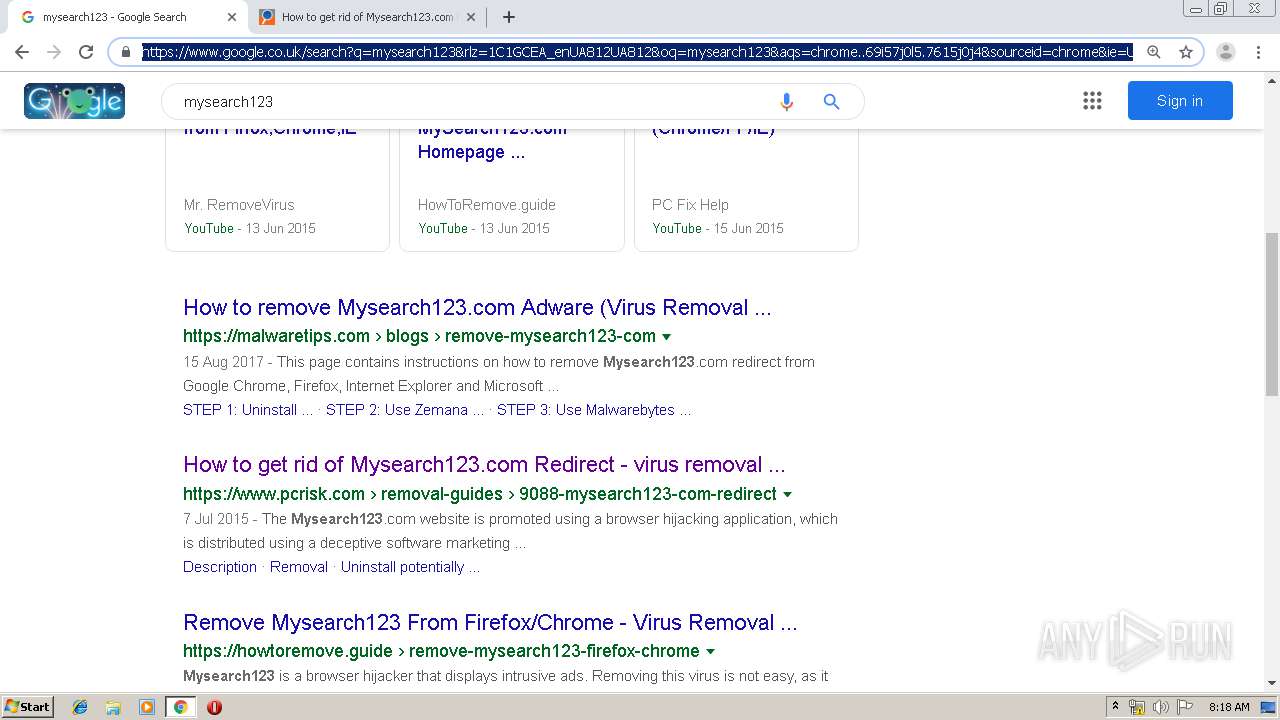
Task: Open media player from taskbar
Action: [147, 707]
